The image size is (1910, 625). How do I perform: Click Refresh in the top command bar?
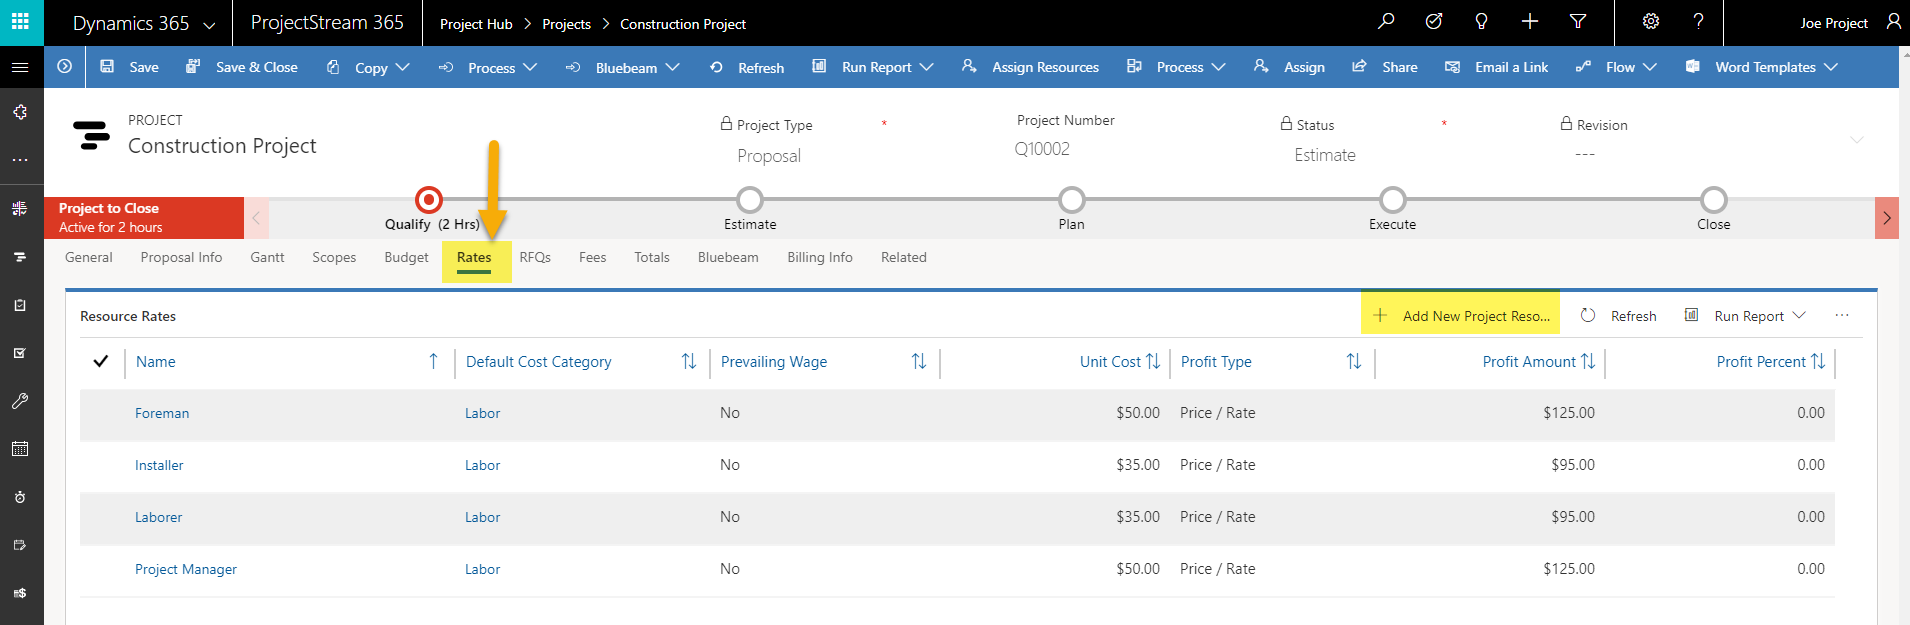click(747, 67)
